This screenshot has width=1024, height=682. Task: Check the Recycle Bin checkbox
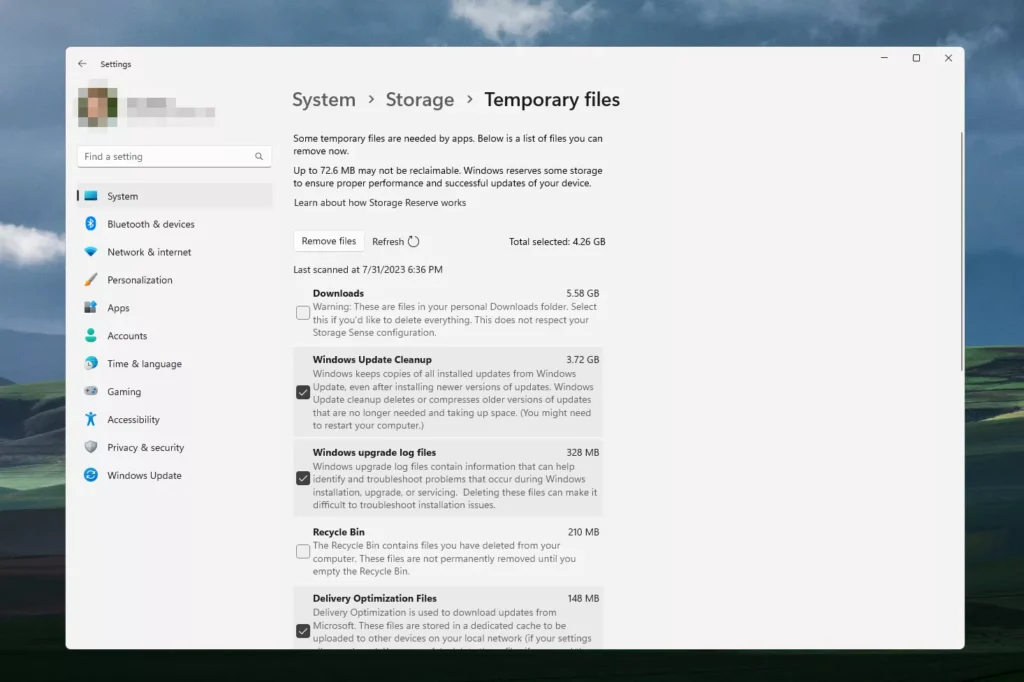point(303,551)
